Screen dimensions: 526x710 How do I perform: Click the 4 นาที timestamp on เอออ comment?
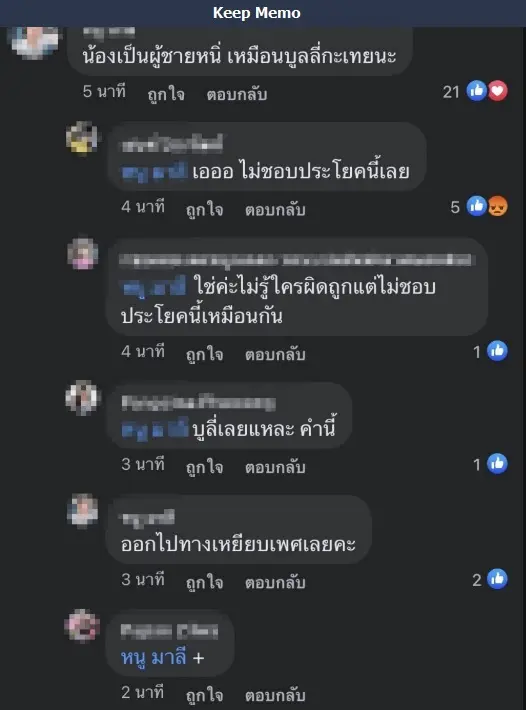coord(143,207)
